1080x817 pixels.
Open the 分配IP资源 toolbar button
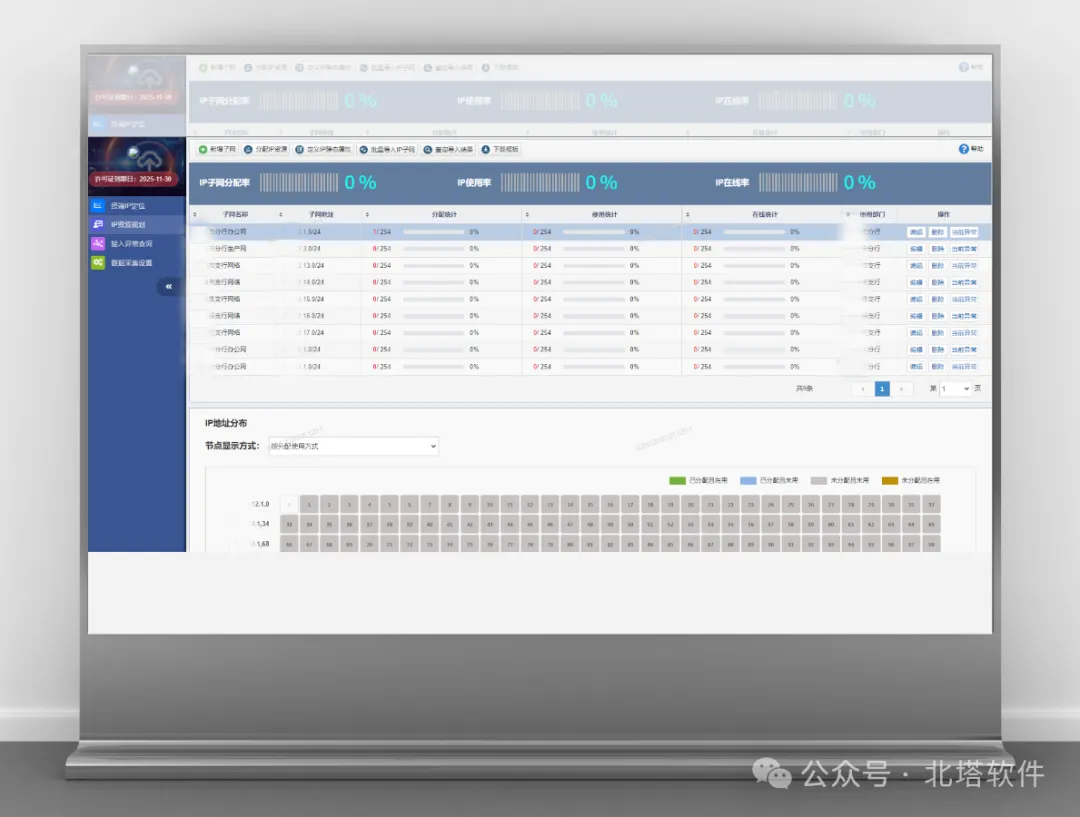click(x=265, y=149)
